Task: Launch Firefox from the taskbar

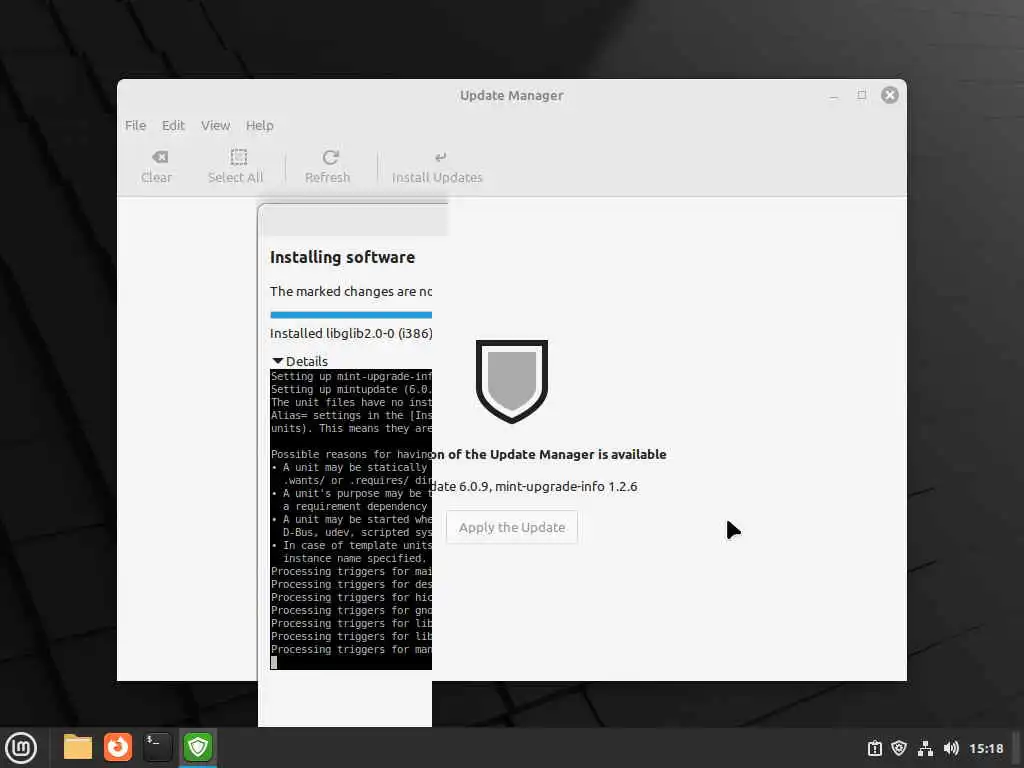Action: tap(118, 747)
